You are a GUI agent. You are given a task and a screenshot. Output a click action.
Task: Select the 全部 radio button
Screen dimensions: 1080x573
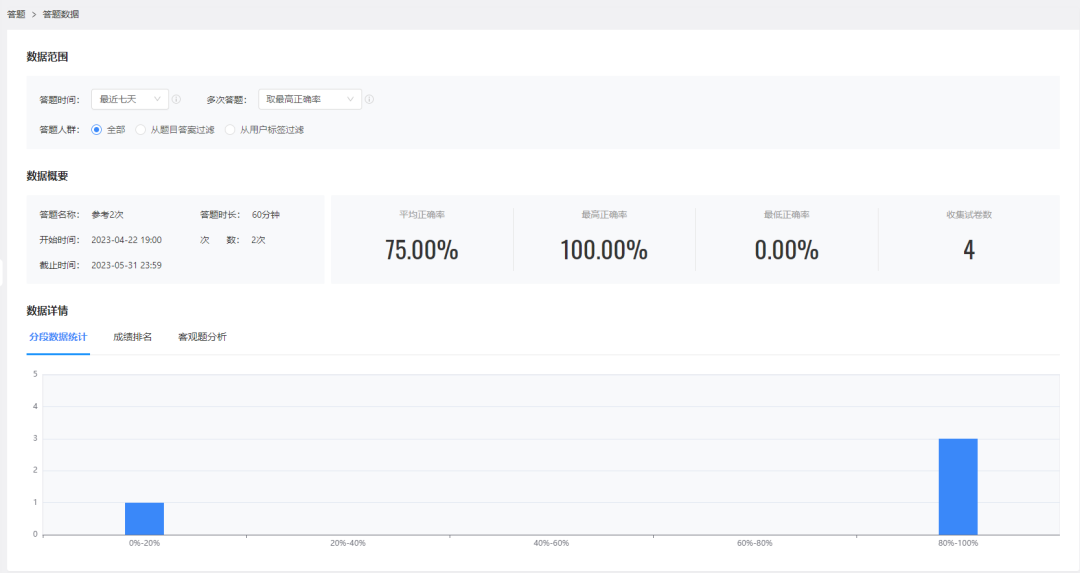[x=97, y=130]
